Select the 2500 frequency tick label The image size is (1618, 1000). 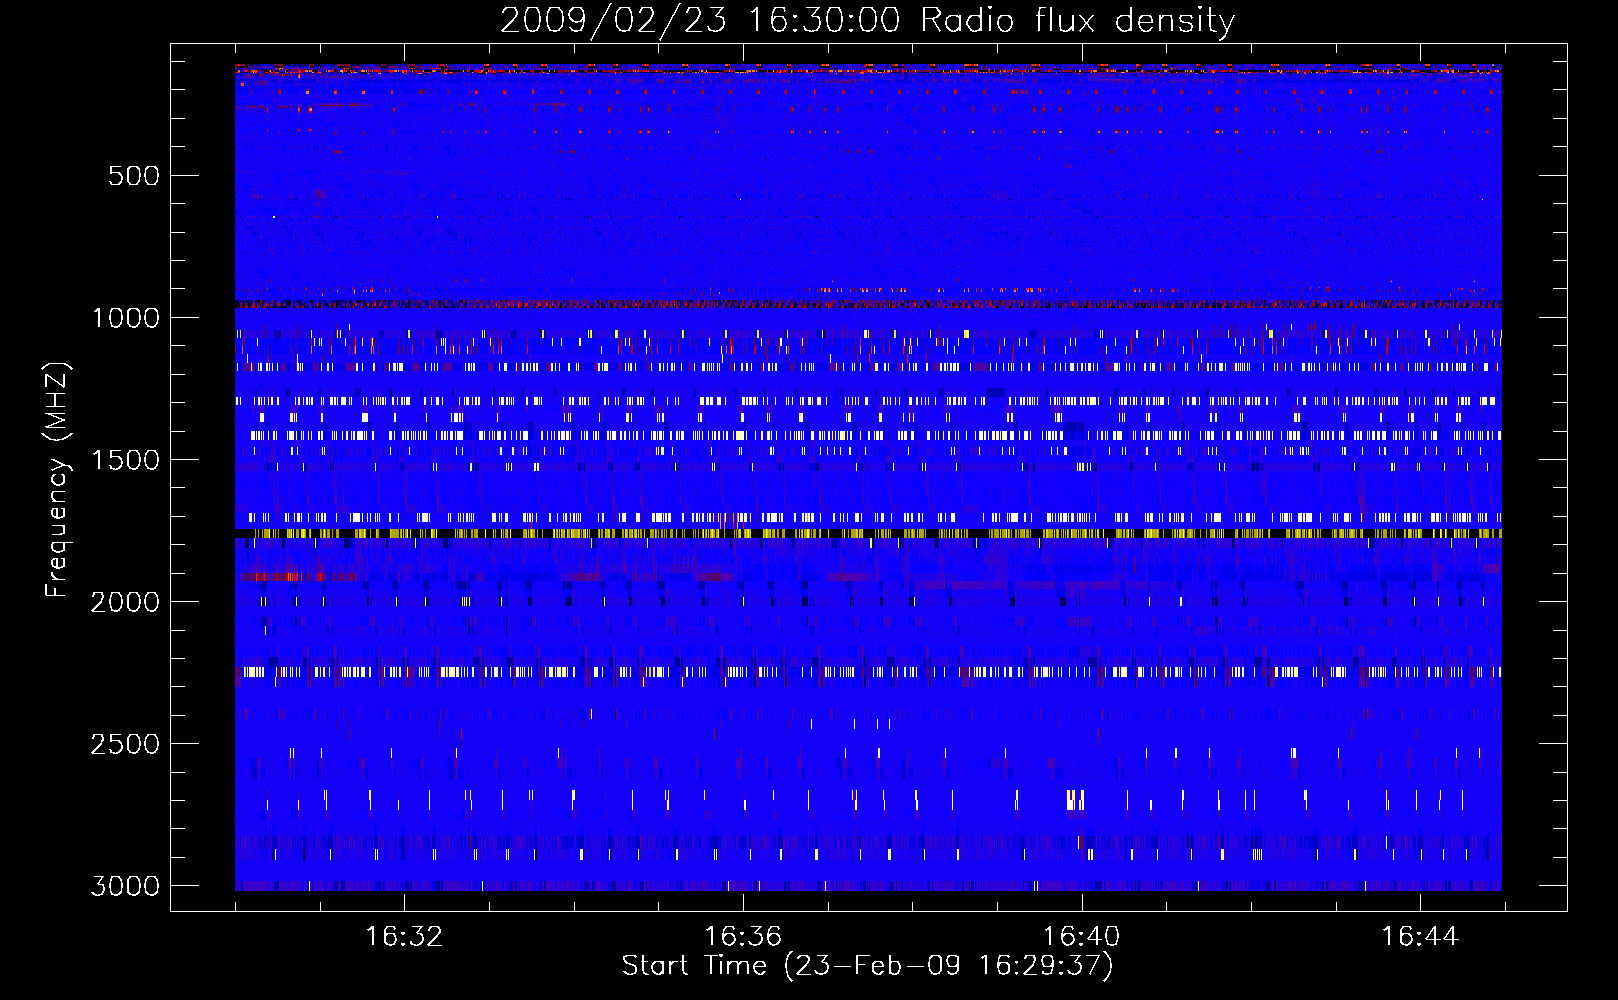pos(125,744)
